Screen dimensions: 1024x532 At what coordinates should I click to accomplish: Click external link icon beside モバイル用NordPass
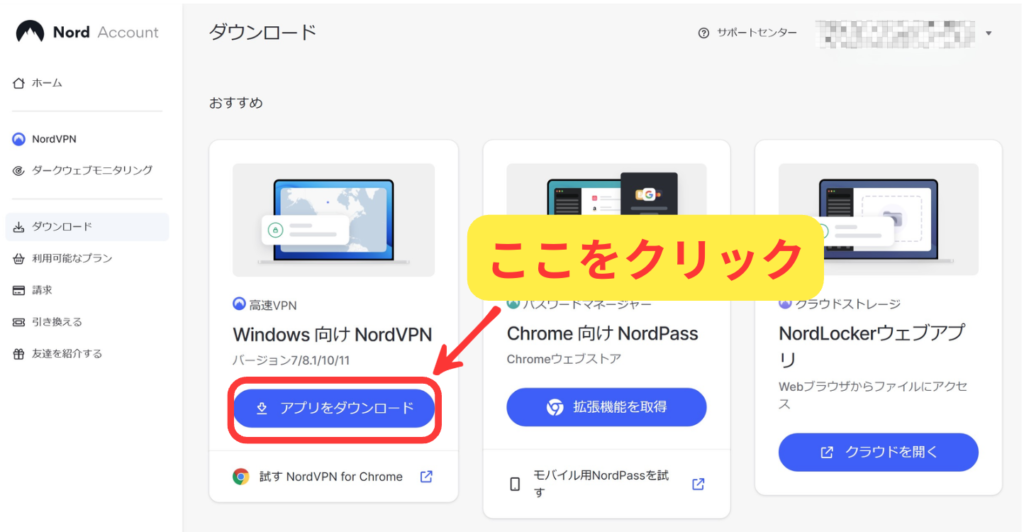point(698,484)
